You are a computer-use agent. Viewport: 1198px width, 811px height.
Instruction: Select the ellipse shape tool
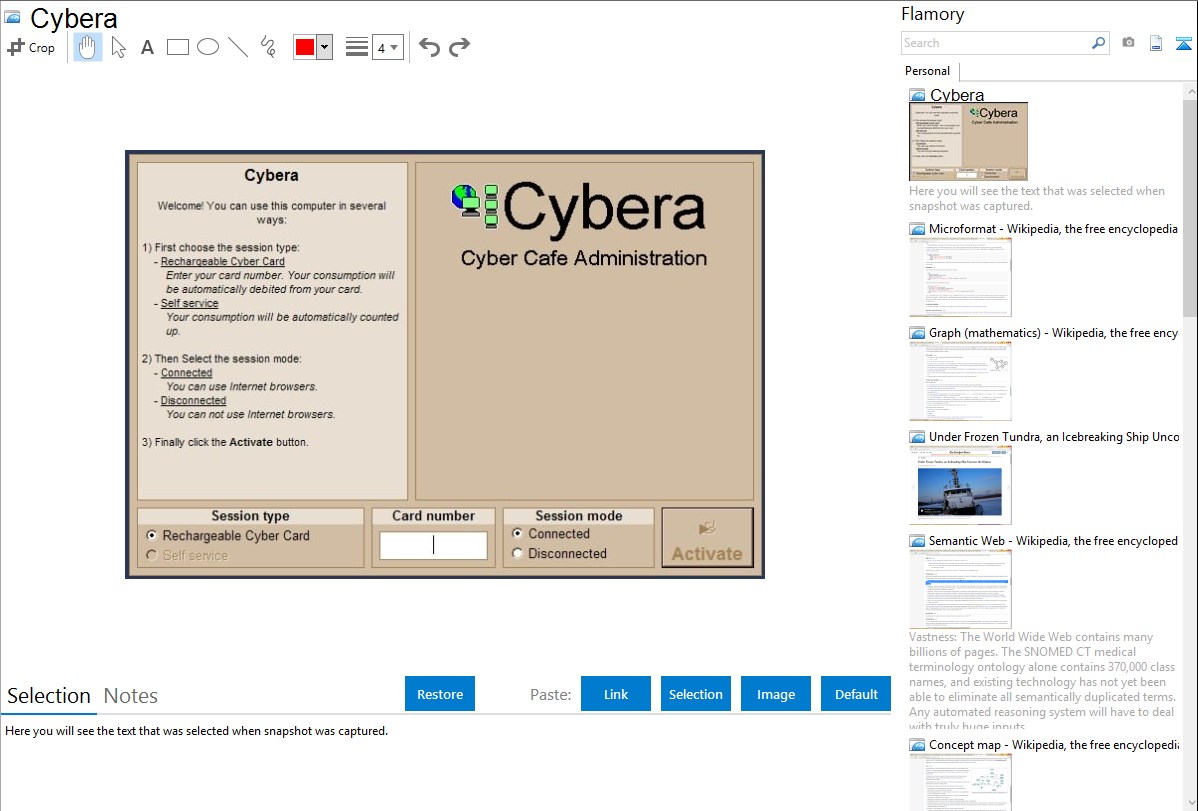(x=207, y=47)
